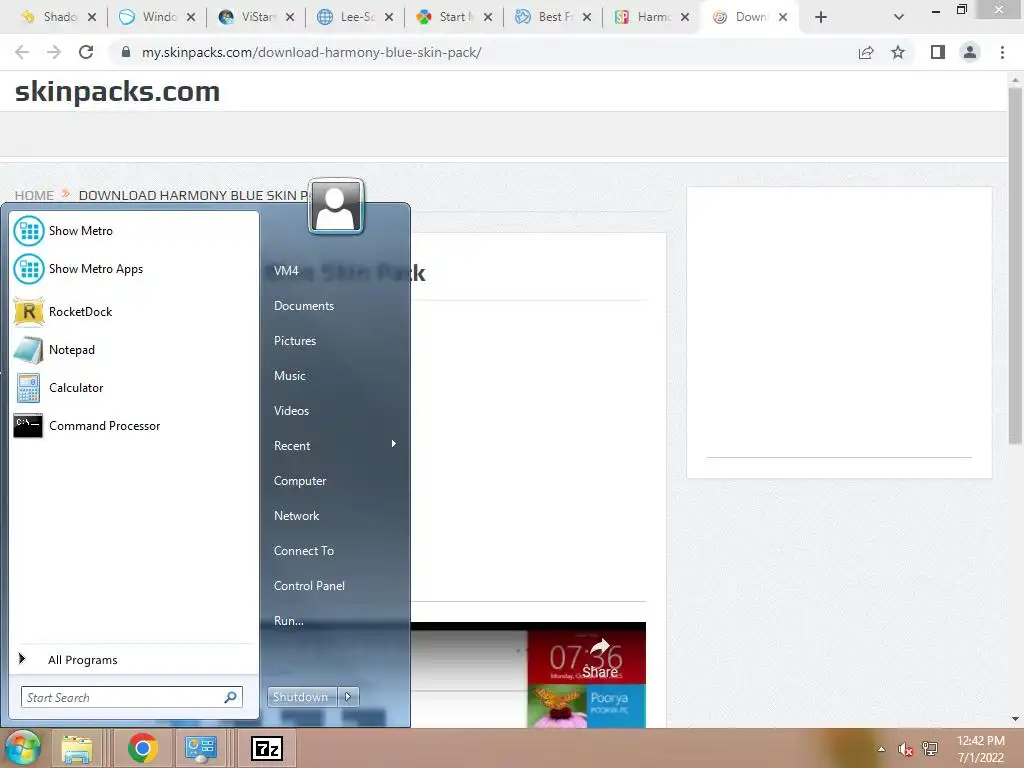Click the site lock icon
The height and width of the screenshot is (768, 1024).
pos(126,52)
